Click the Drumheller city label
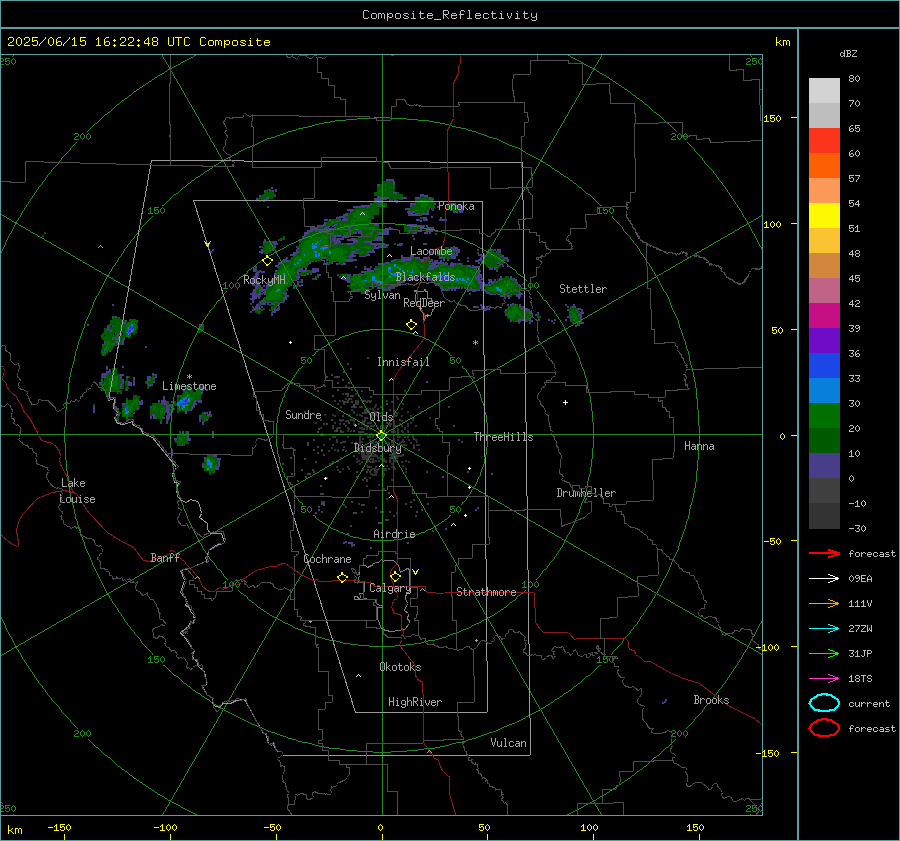This screenshot has height=841, width=900. click(x=586, y=493)
